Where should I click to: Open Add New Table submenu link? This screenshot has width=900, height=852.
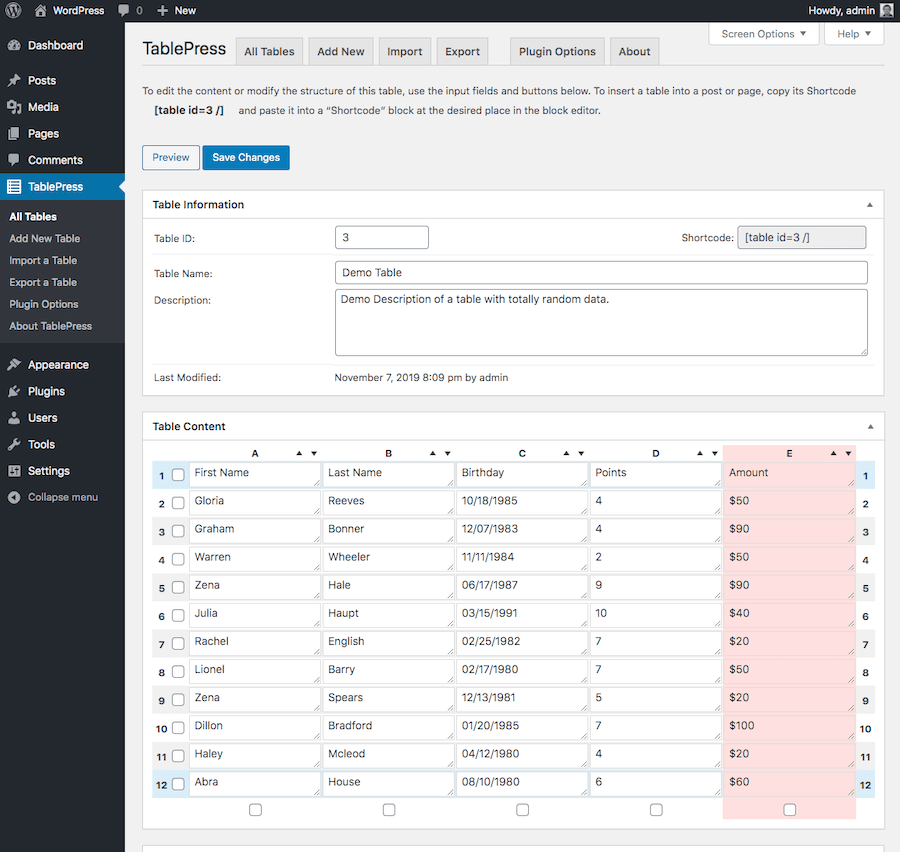pos(45,238)
